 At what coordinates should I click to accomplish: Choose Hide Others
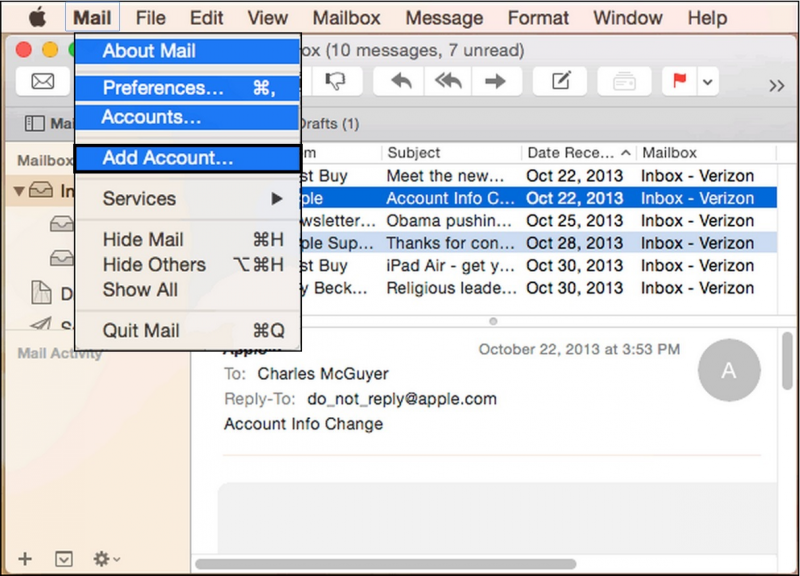coord(187,265)
